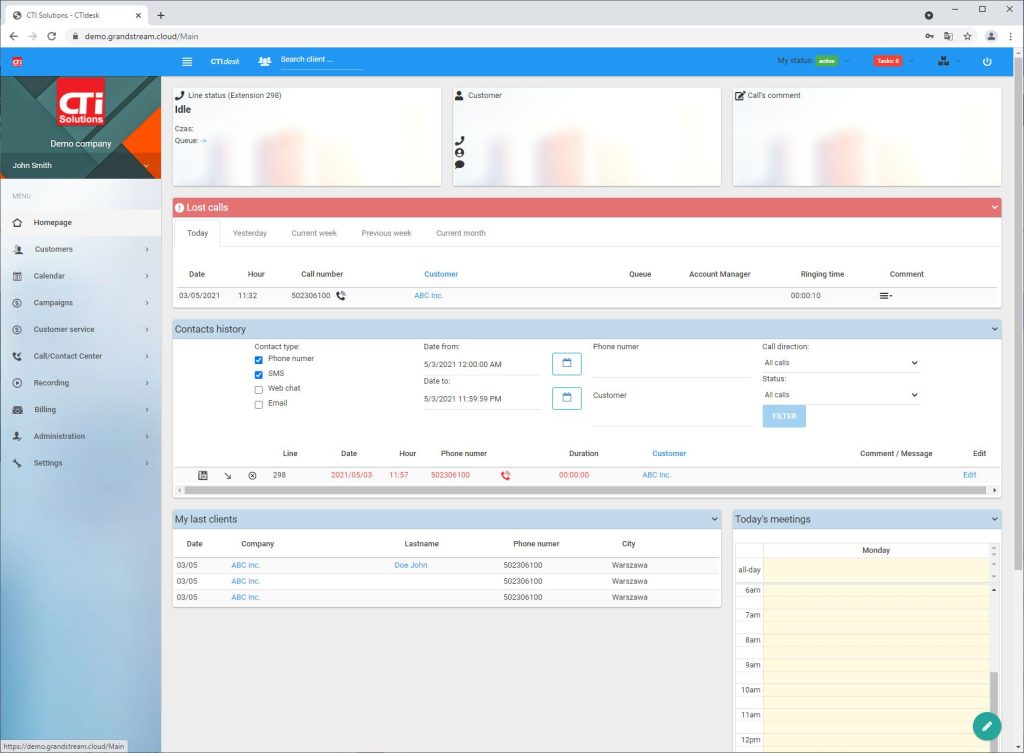The width and height of the screenshot is (1024, 753).
Task: Open the Date to calendar picker
Action: pyautogui.click(x=566, y=398)
